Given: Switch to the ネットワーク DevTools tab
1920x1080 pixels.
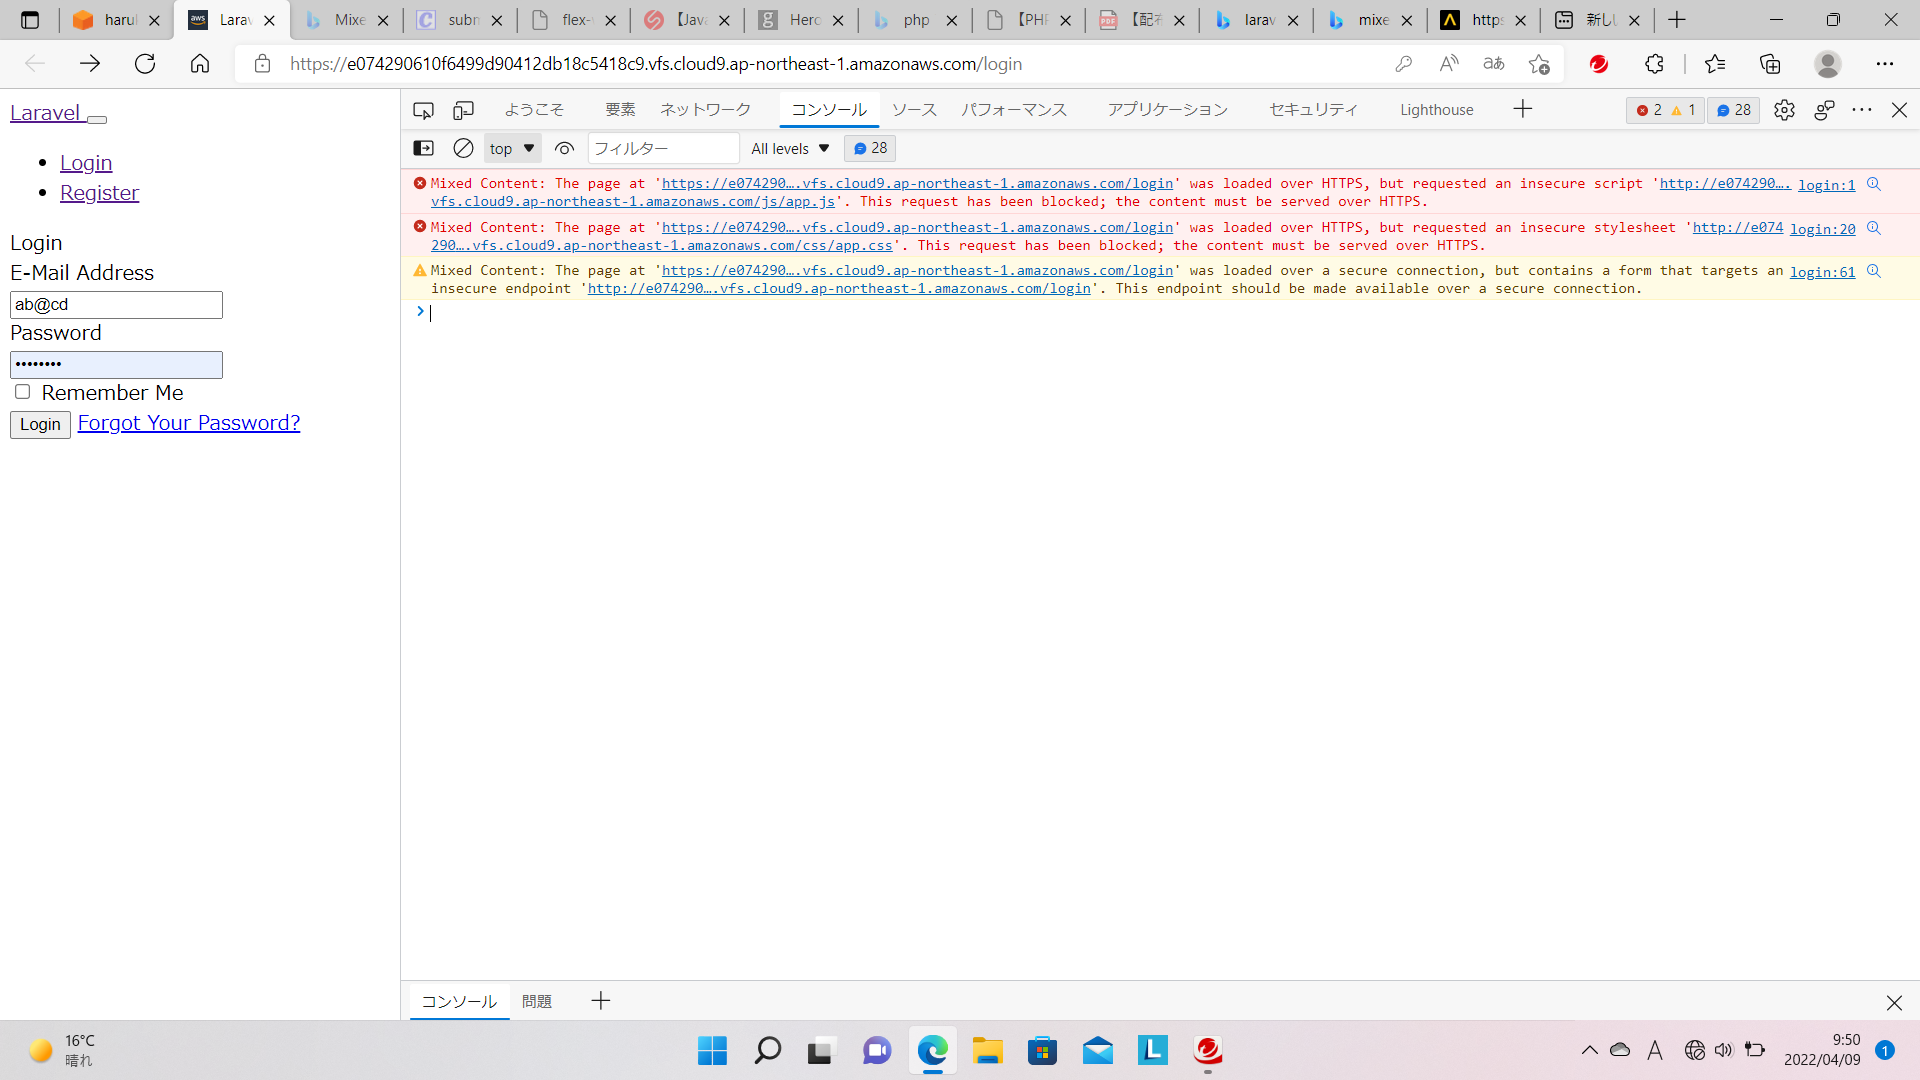Looking at the screenshot, I should point(704,110).
